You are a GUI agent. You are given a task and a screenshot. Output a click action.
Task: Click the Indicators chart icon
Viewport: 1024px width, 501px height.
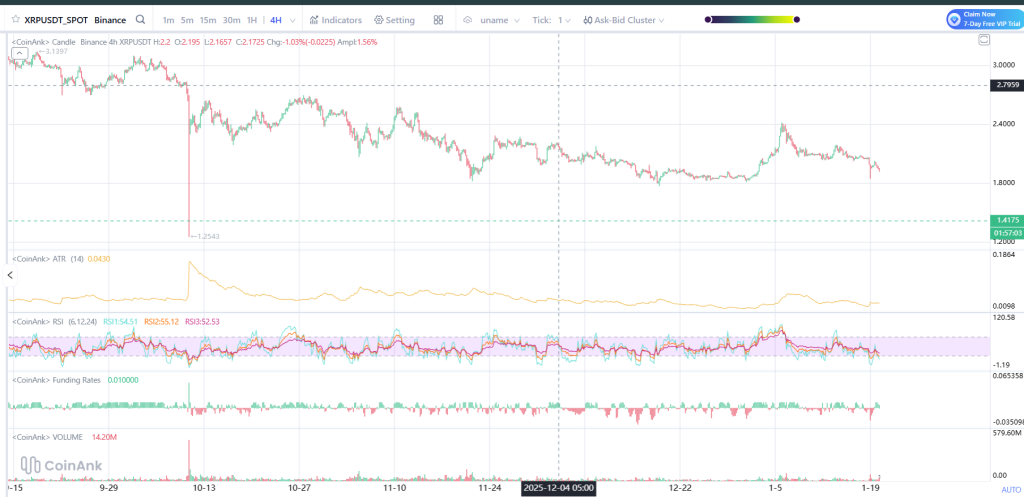click(314, 20)
